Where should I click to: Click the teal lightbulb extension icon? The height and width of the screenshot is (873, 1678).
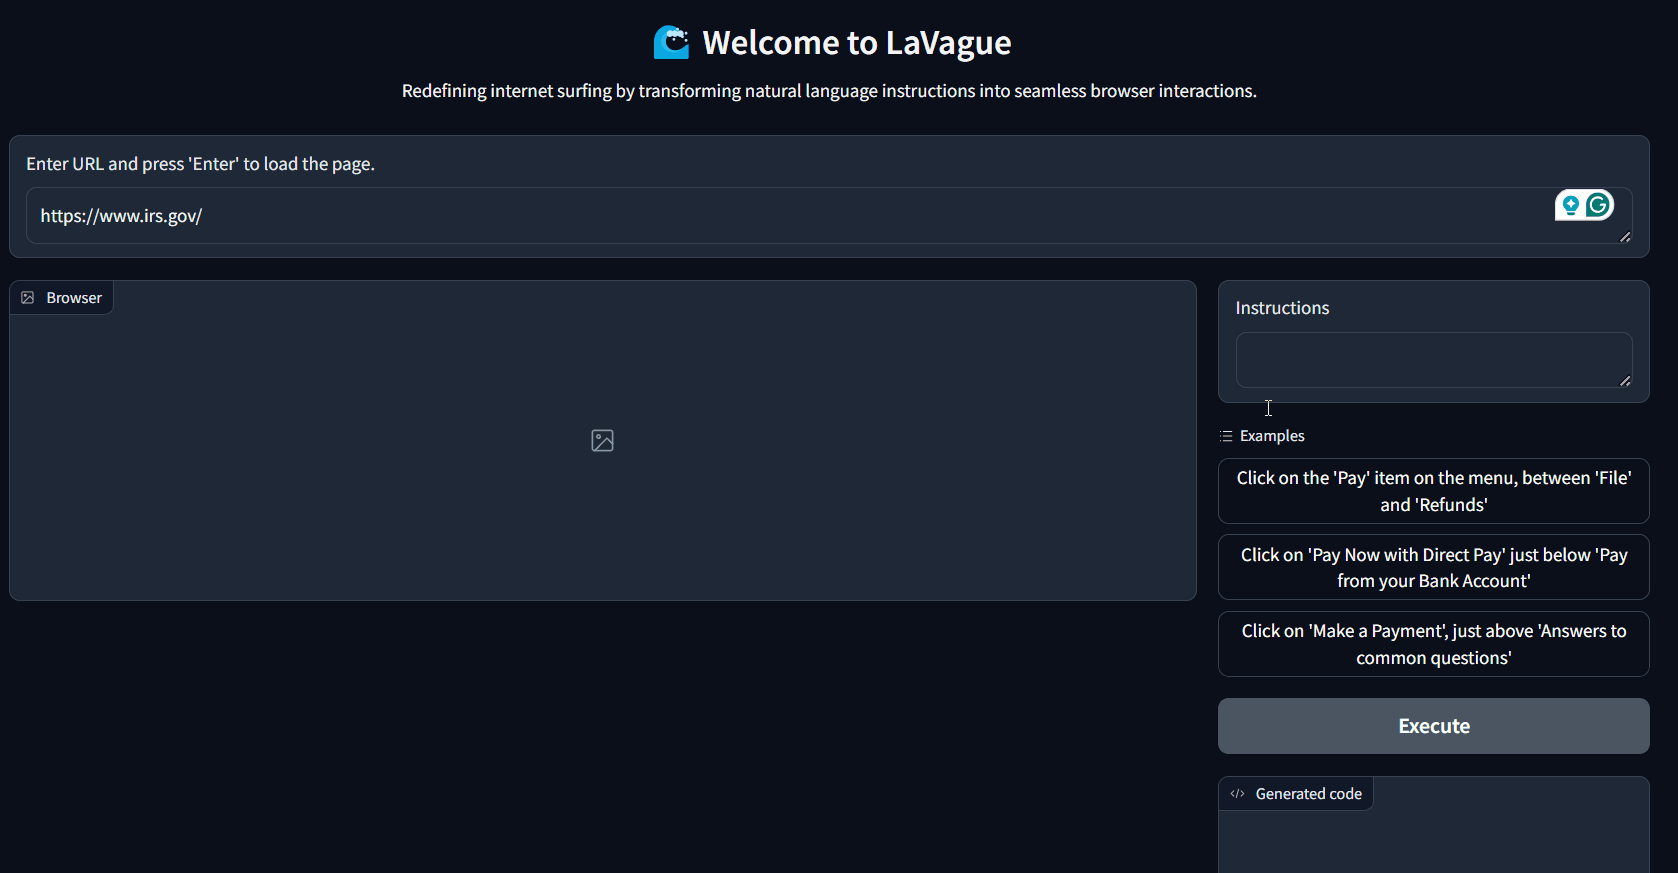coord(1571,205)
